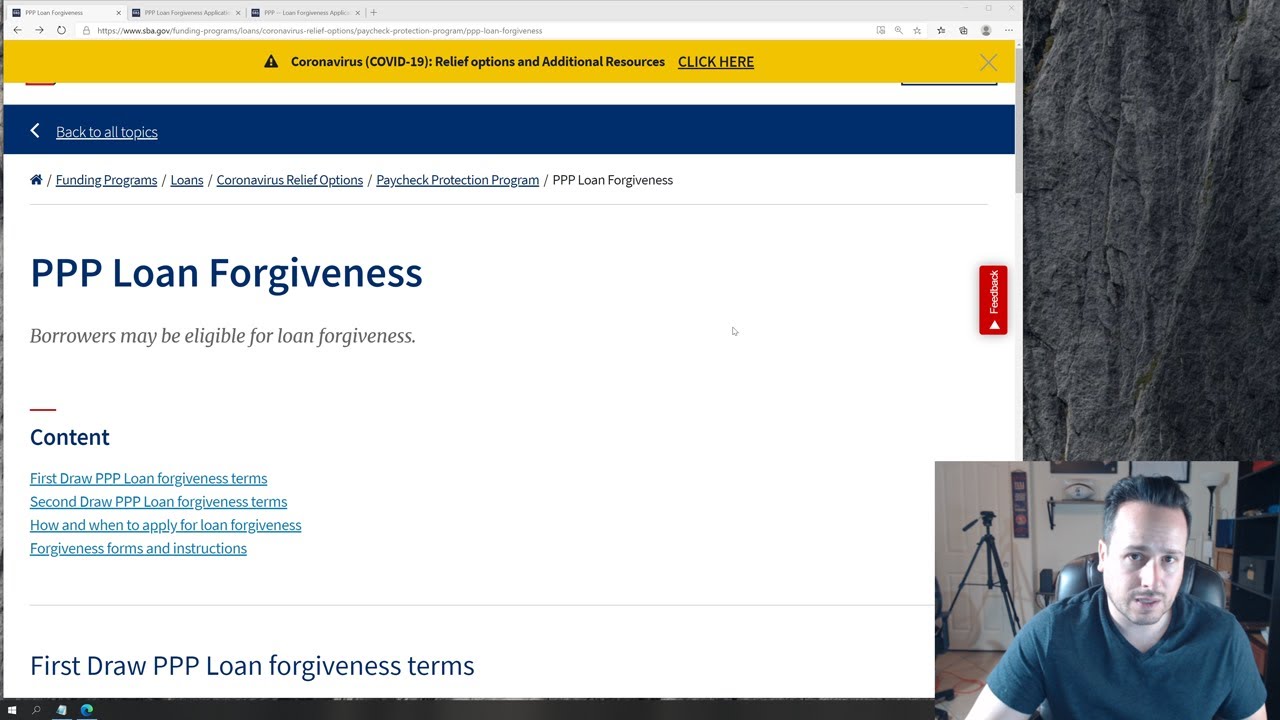The image size is (1280, 720).
Task: Click the webcam video overlay
Action: (x=1107, y=590)
